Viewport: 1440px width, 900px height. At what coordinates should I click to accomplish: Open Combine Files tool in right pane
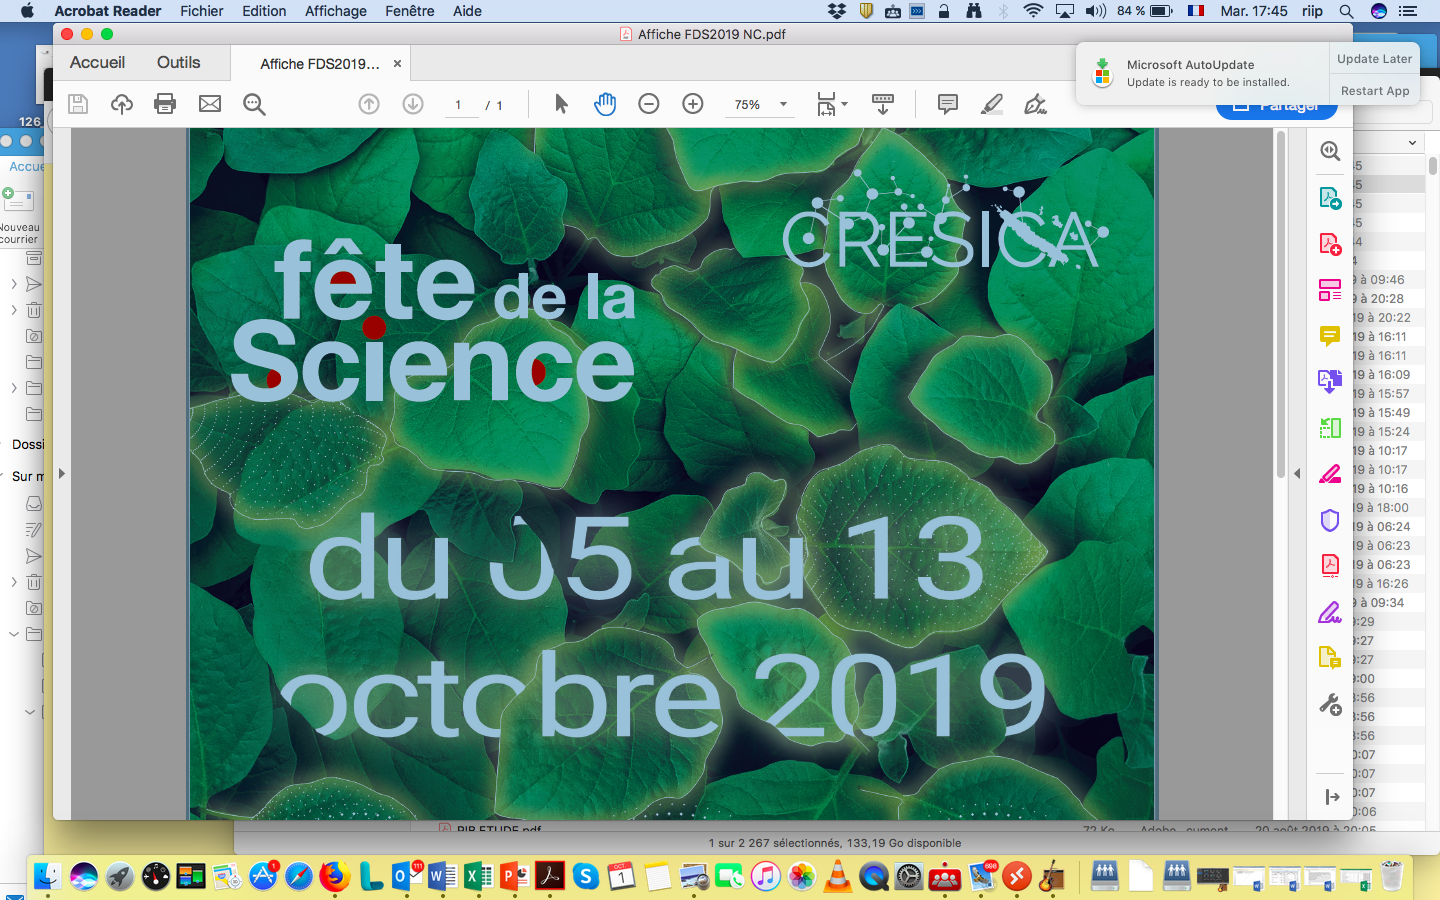1330,382
